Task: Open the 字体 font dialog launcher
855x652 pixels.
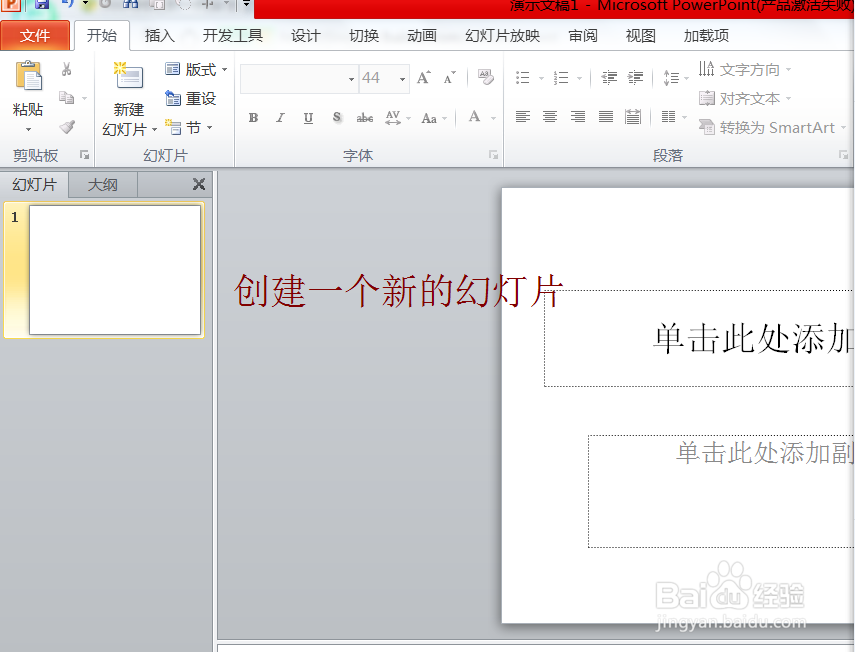Action: coord(493,155)
